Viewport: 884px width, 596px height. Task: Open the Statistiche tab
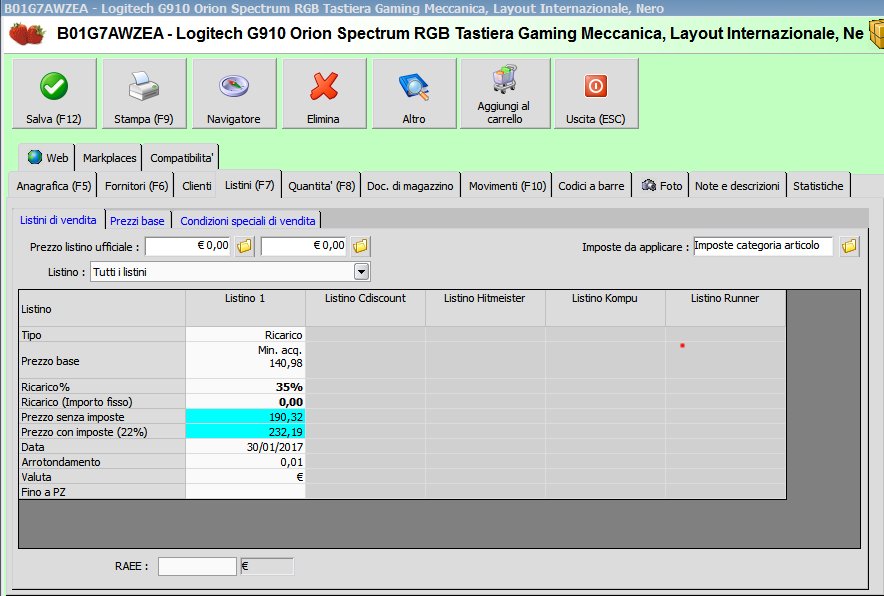tap(818, 186)
